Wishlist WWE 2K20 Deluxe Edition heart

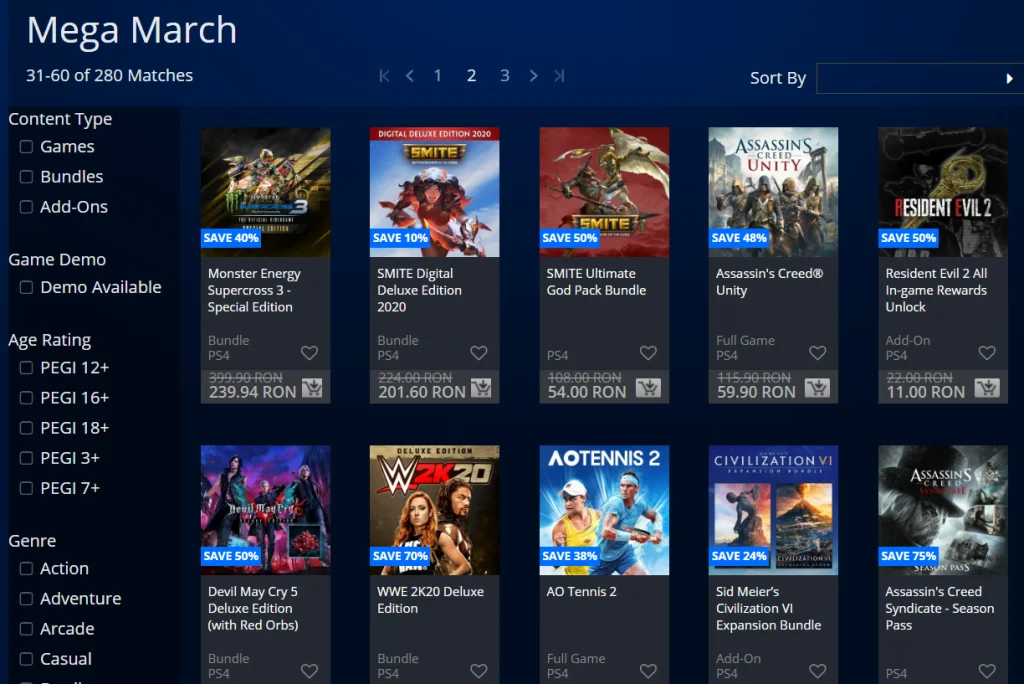point(479,671)
